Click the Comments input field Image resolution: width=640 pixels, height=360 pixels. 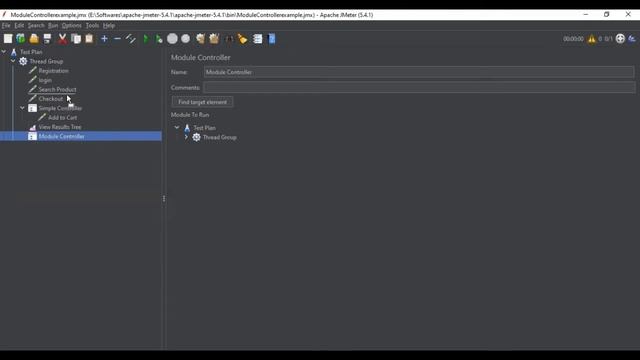click(x=419, y=87)
